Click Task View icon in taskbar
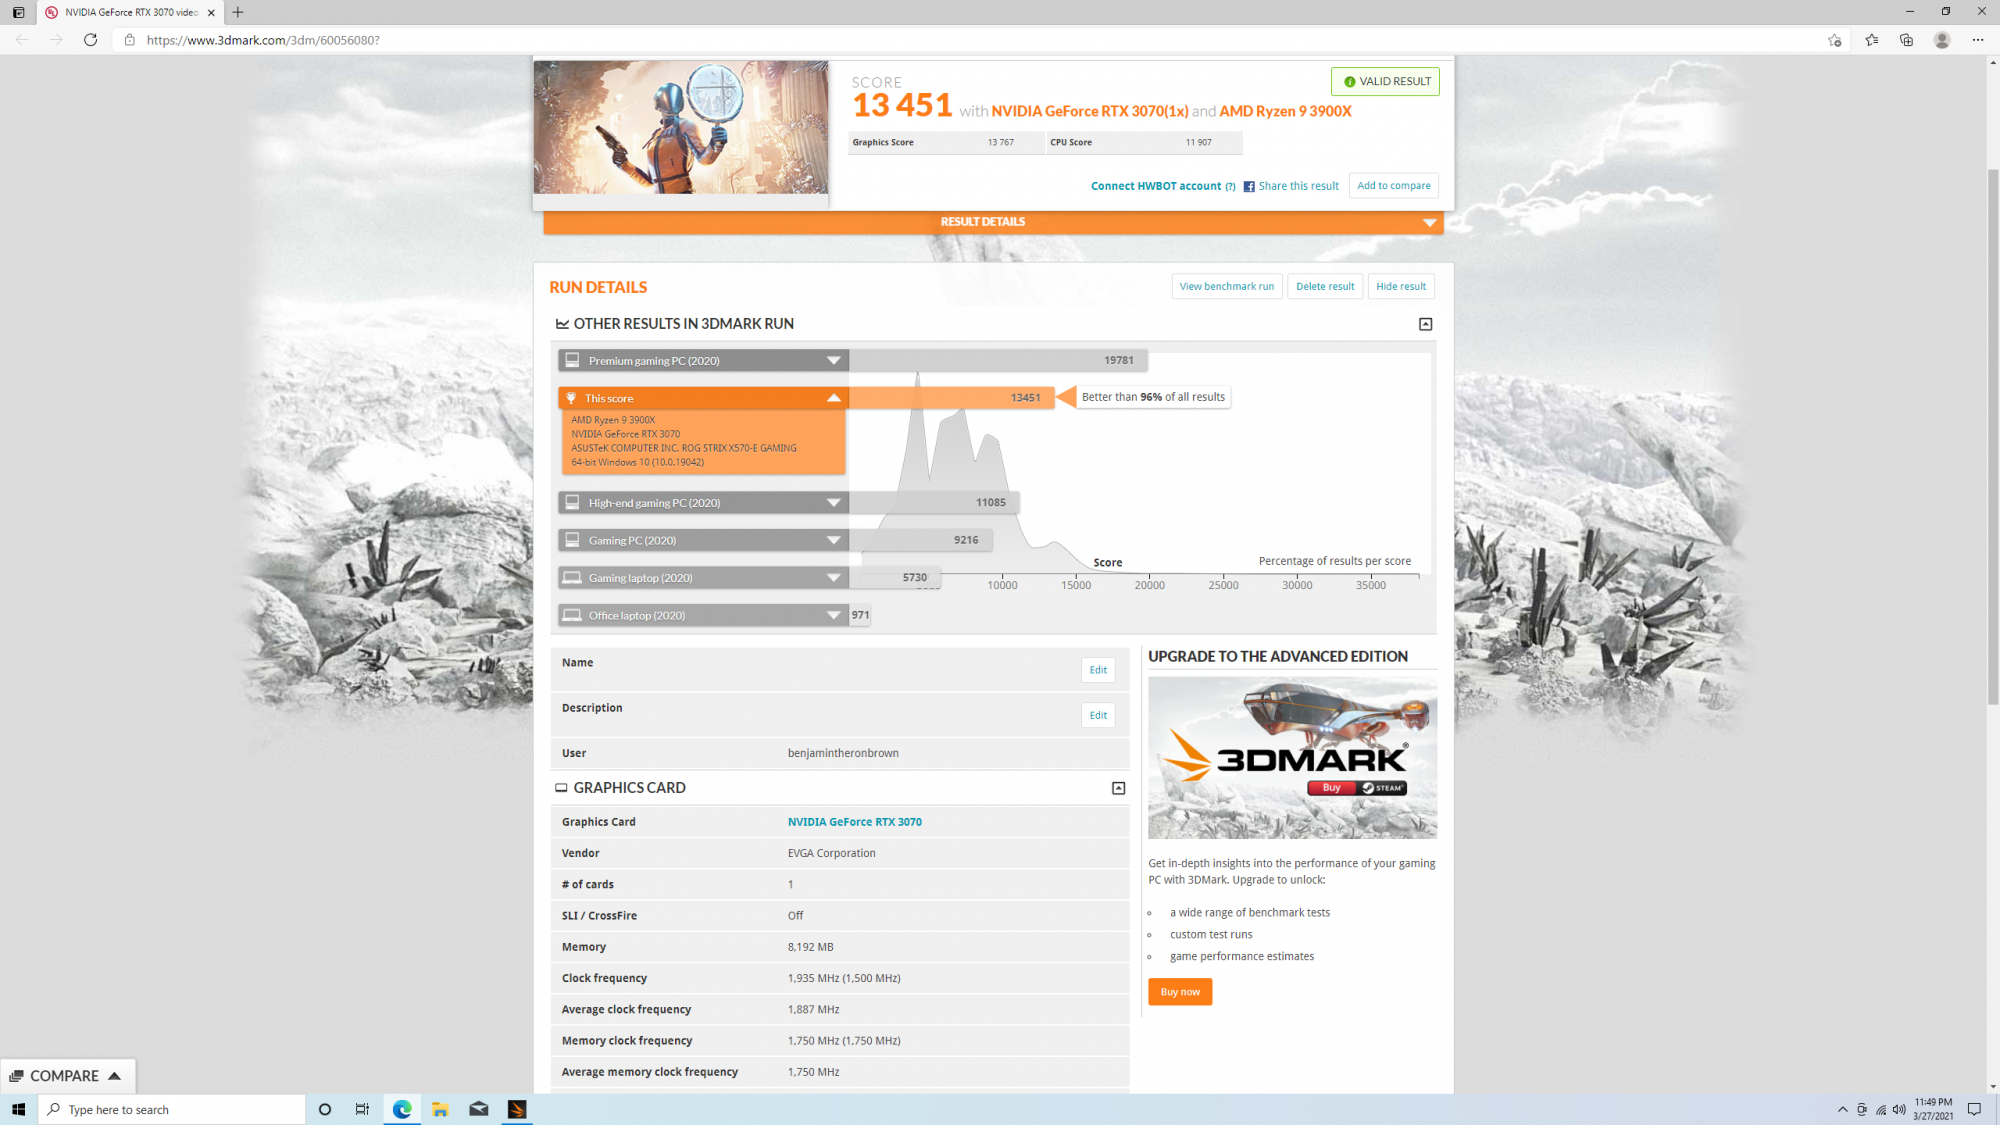This screenshot has height=1125, width=2000. click(362, 1109)
